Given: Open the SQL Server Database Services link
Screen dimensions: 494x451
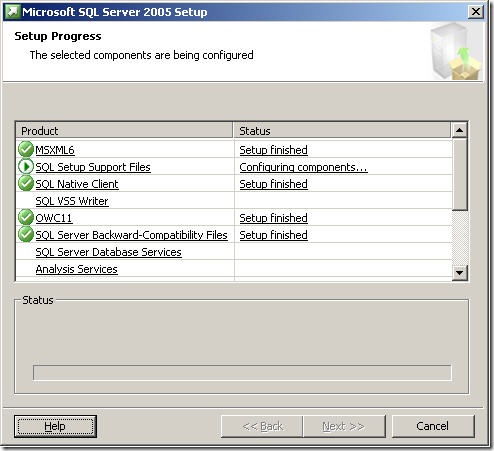Looking at the screenshot, I should coord(108,252).
